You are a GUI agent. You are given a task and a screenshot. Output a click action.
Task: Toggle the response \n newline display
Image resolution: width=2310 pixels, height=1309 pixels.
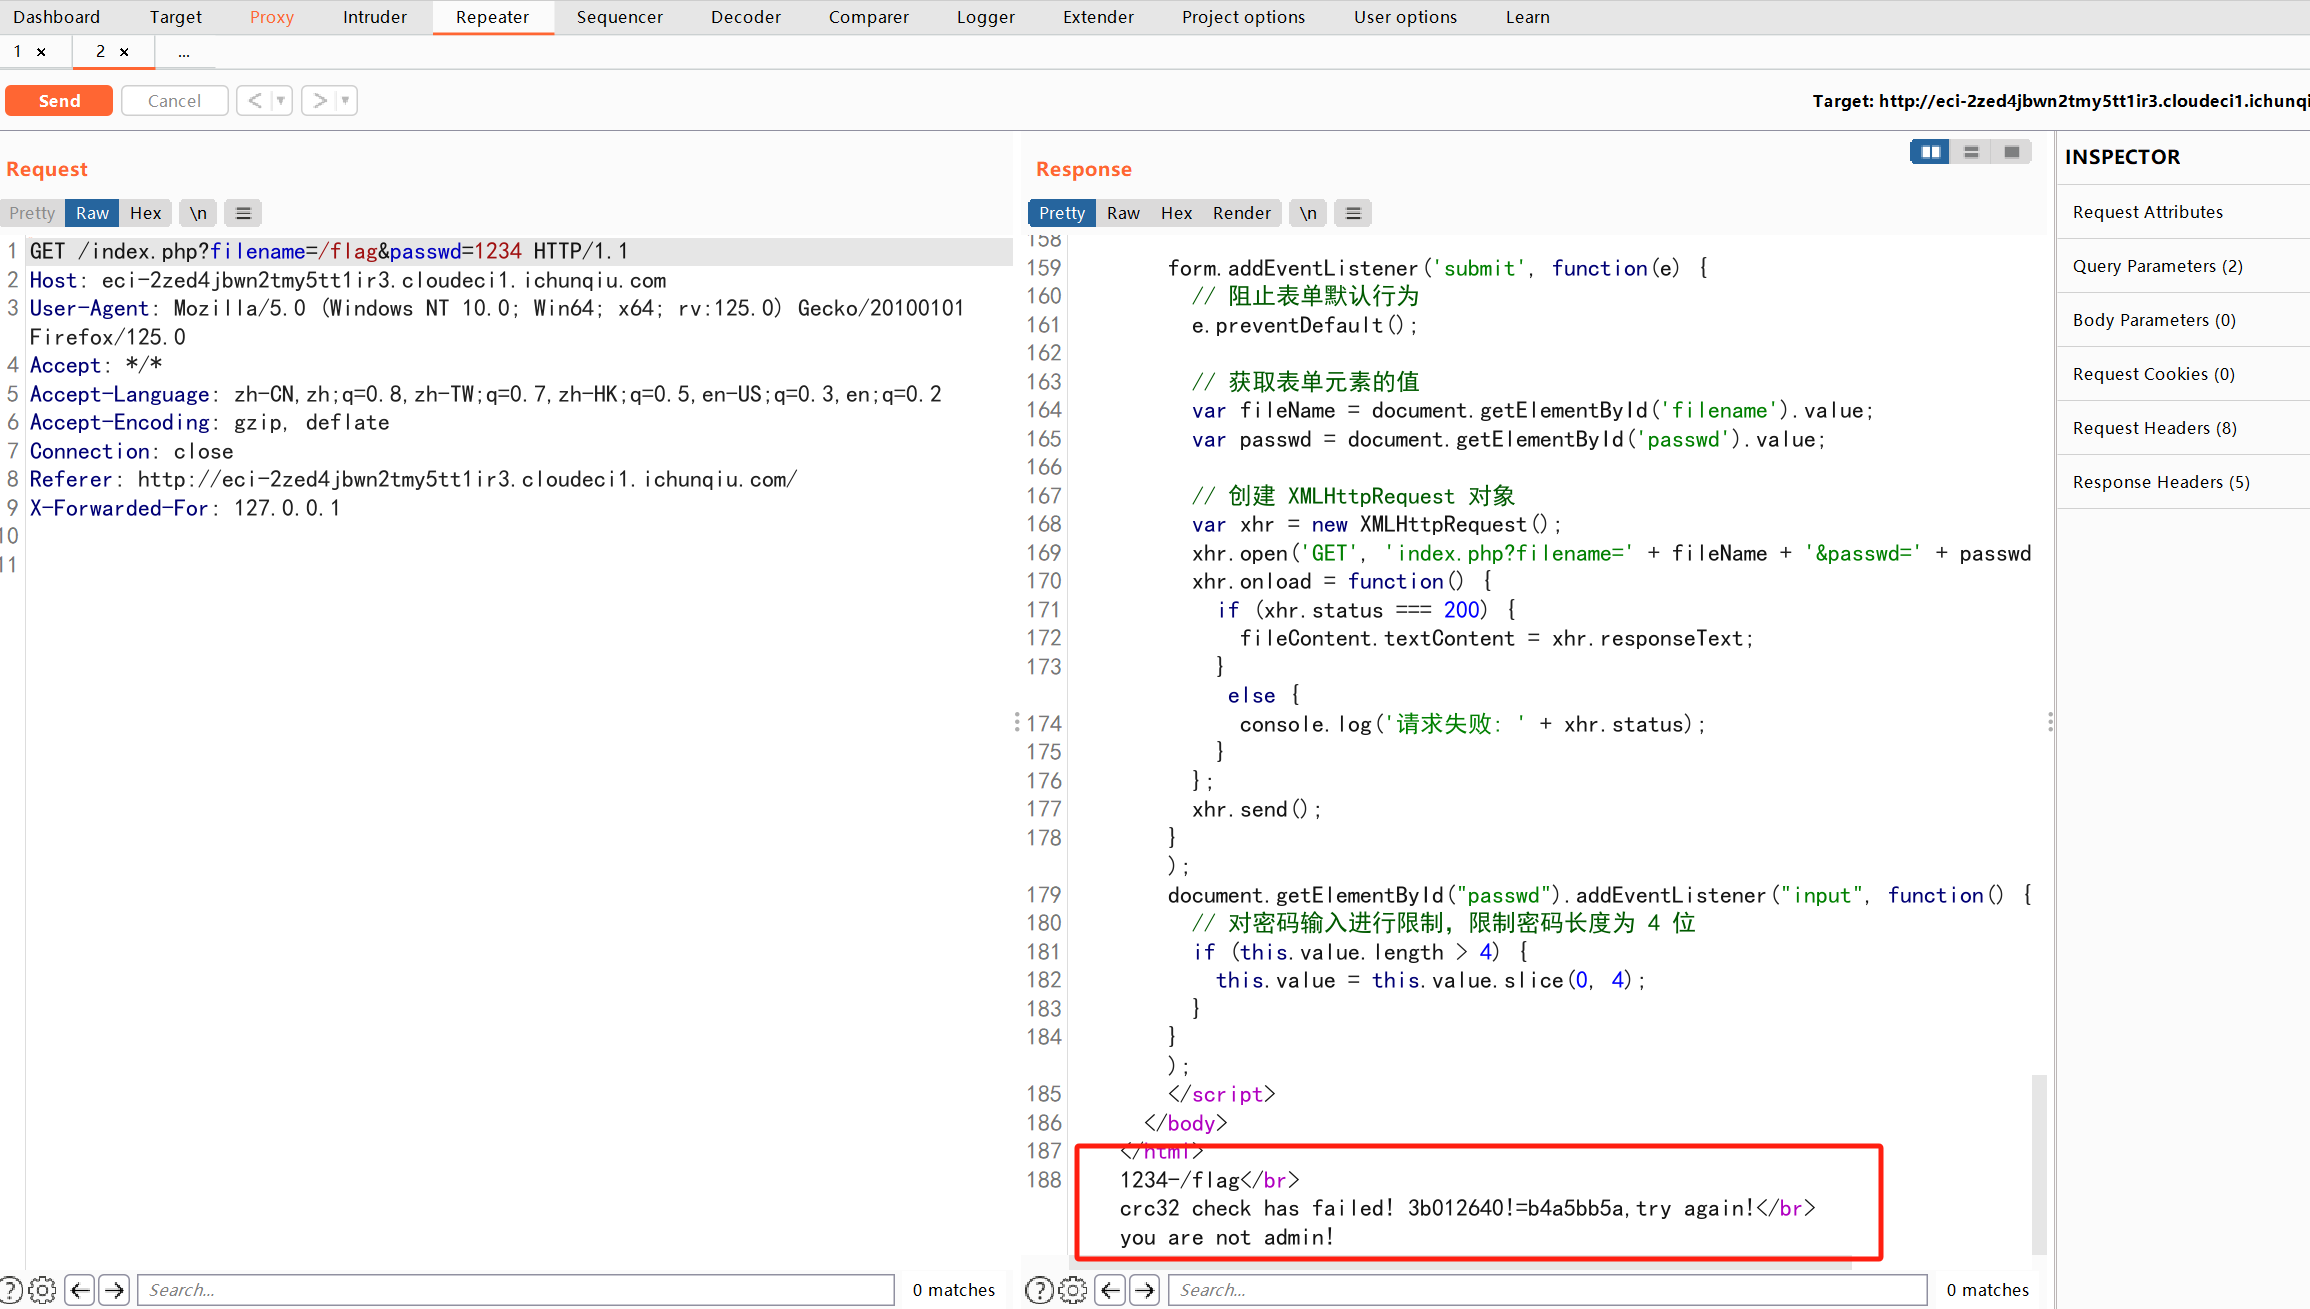pos(1307,213)
